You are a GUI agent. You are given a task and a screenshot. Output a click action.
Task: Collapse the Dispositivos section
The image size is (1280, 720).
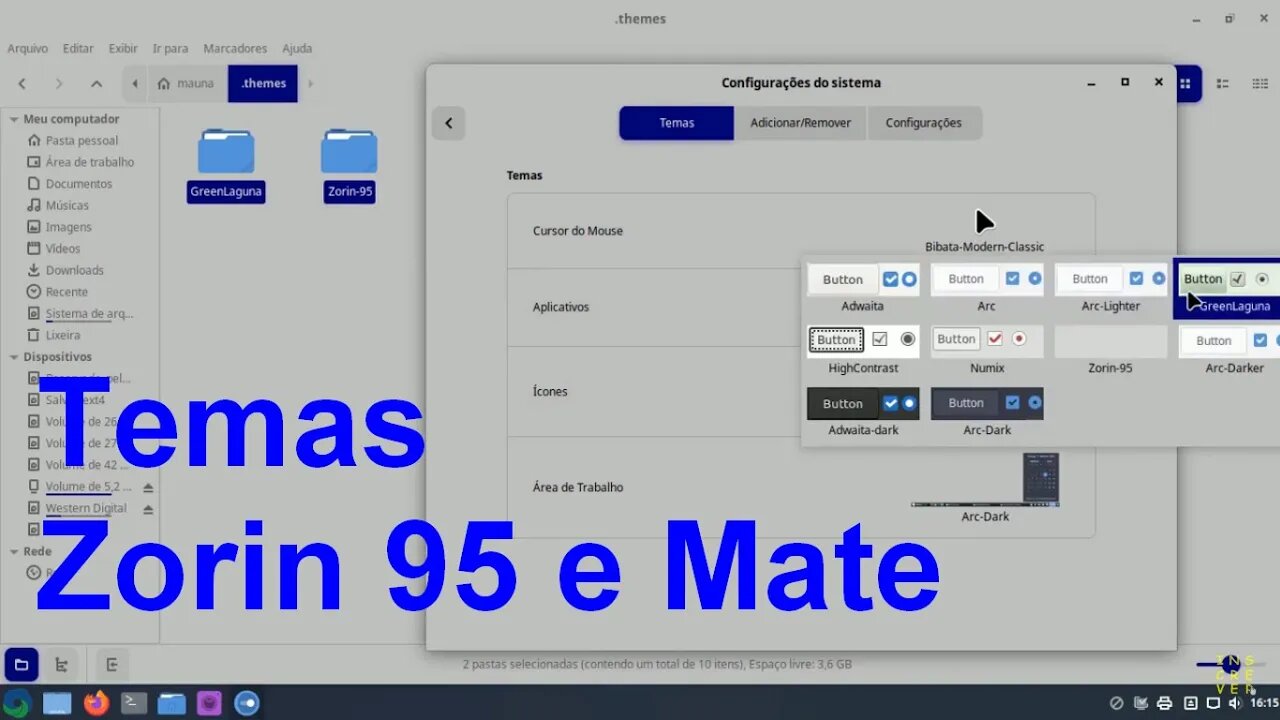point(14,357)
